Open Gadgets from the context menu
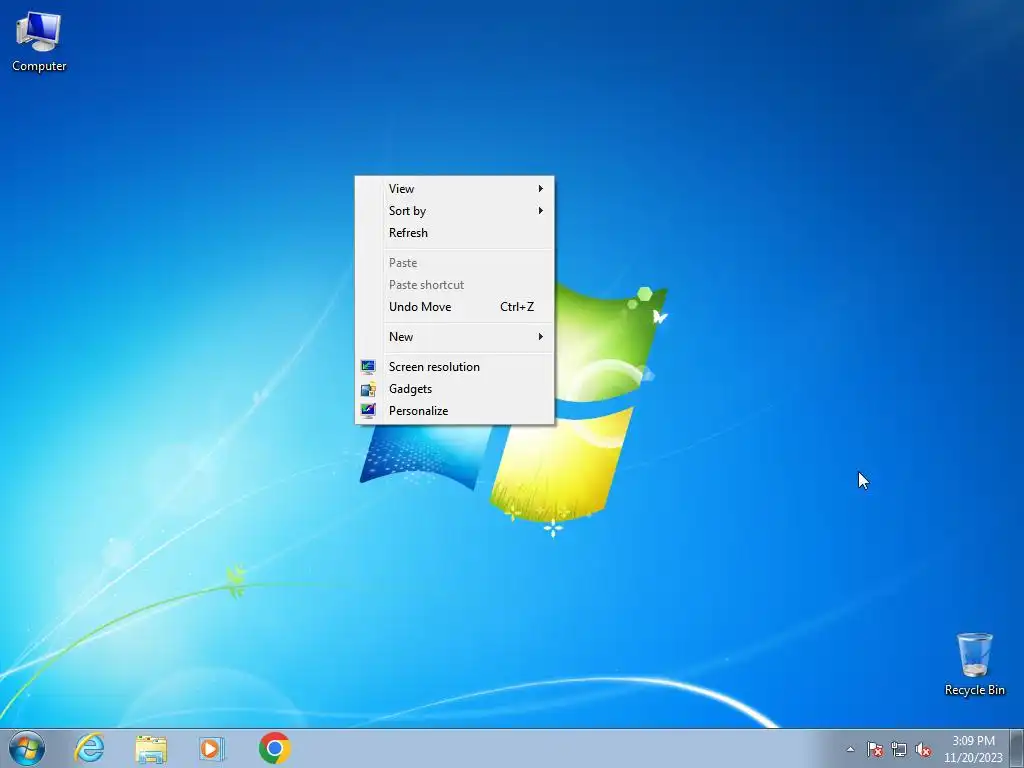1024x768 pixels. click(455, 389)
